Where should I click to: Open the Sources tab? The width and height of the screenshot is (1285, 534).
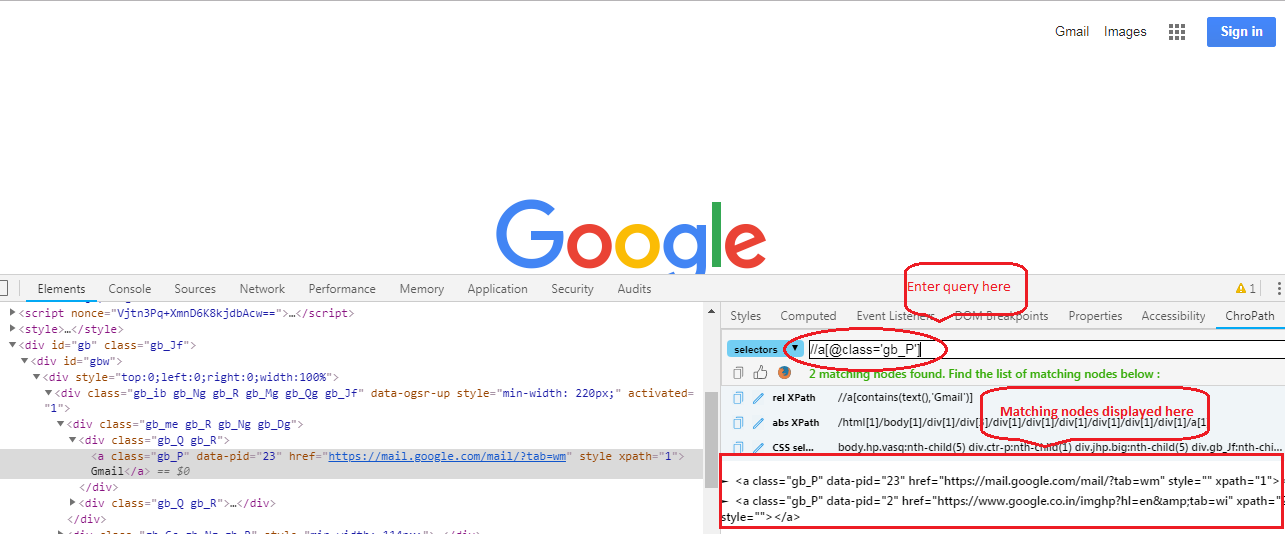coord(195,289)
